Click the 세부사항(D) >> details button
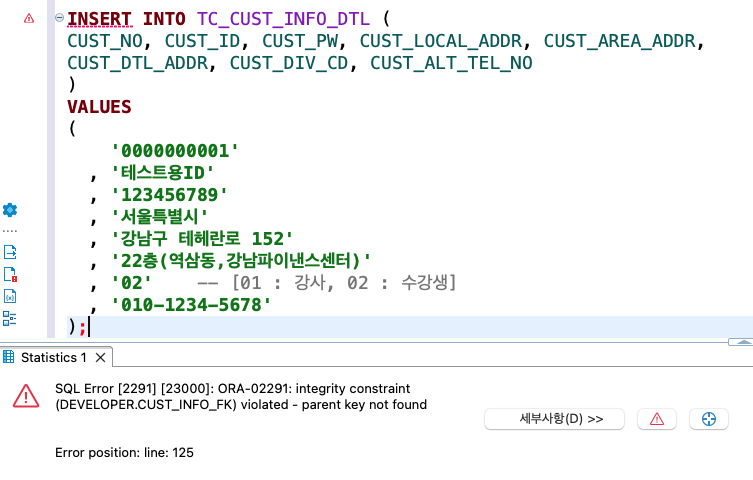The height and width of the screenshot is (480, 753). pyautogui.click(x=554, y=419)
